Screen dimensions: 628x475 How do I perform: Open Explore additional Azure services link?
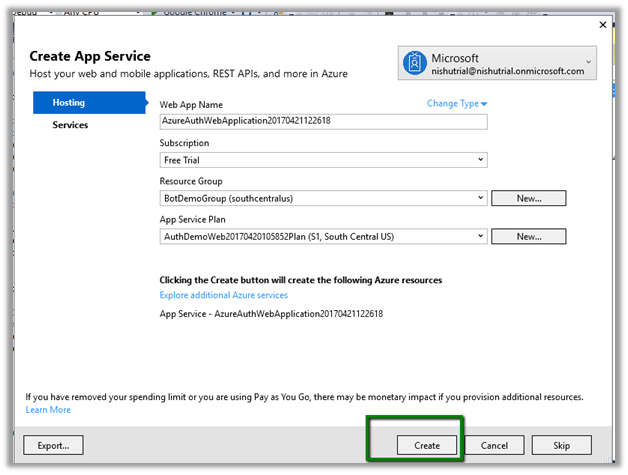coord(223,295)
